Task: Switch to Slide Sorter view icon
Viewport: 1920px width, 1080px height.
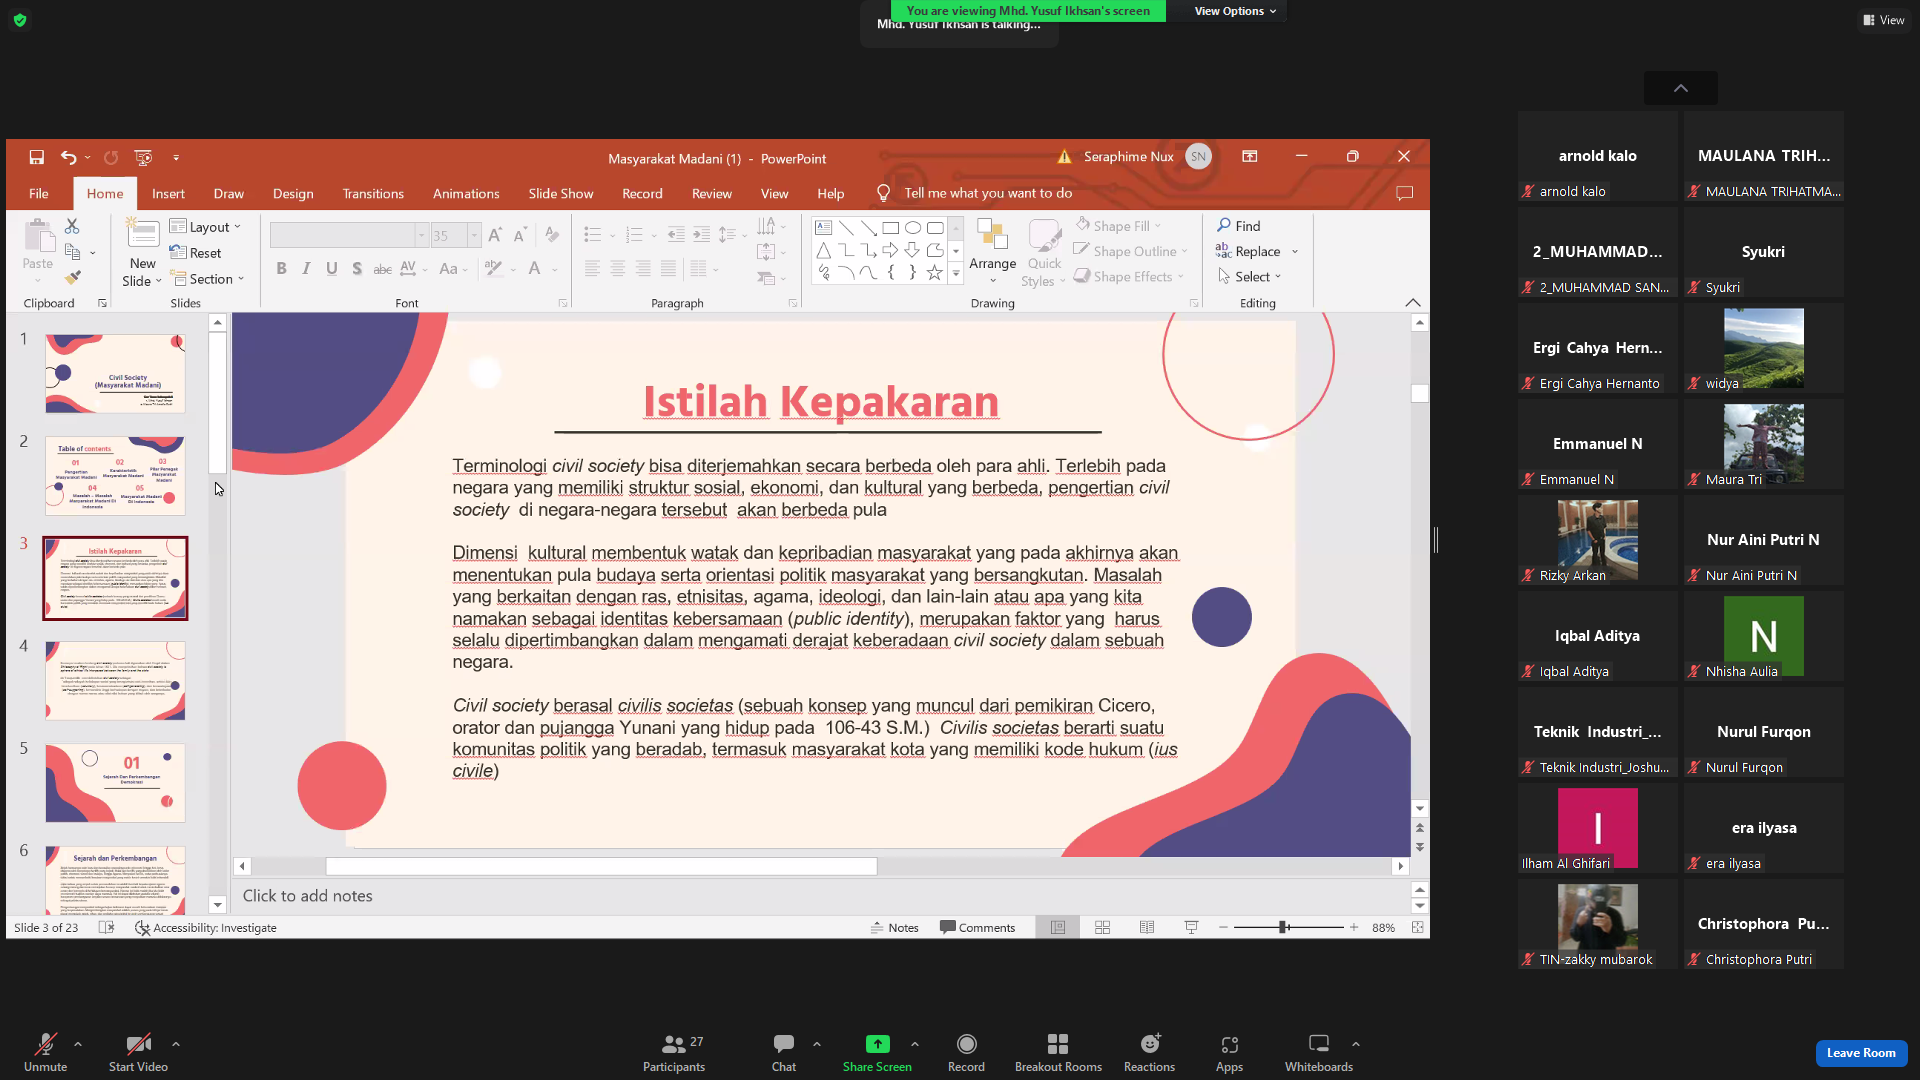Action: click(1102, 928)
